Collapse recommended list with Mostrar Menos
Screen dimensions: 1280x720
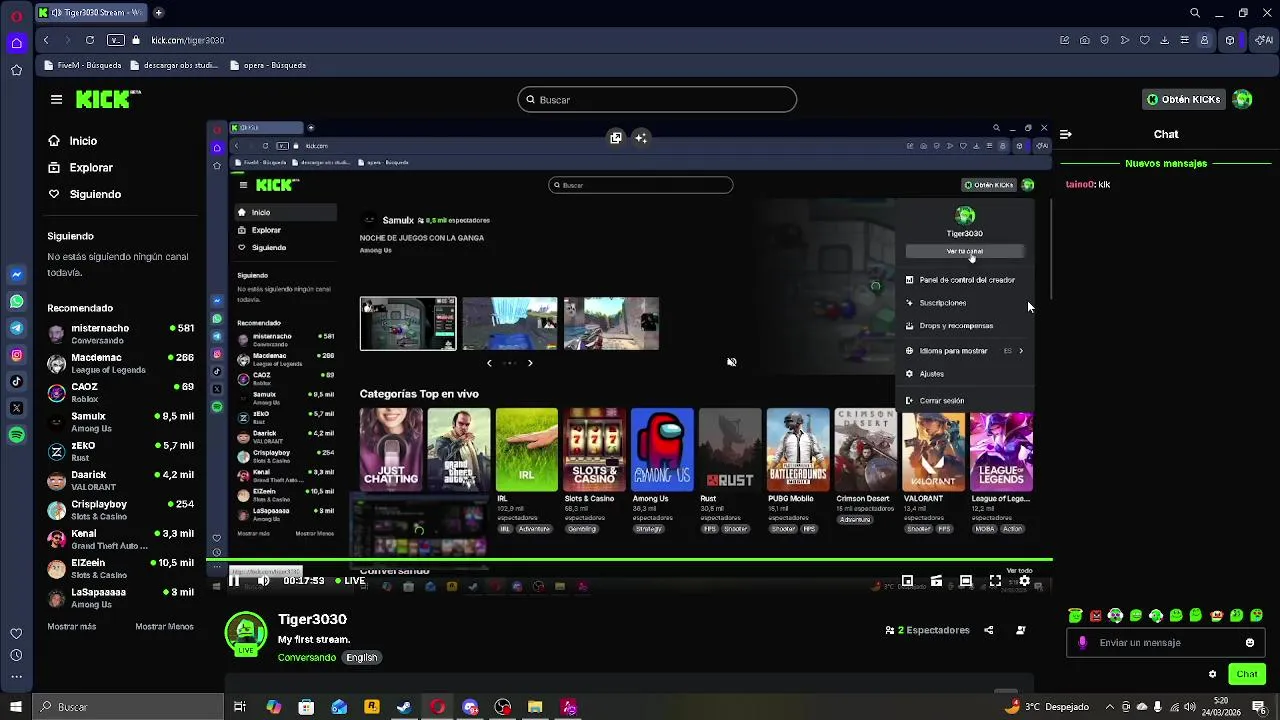[164, 627]
